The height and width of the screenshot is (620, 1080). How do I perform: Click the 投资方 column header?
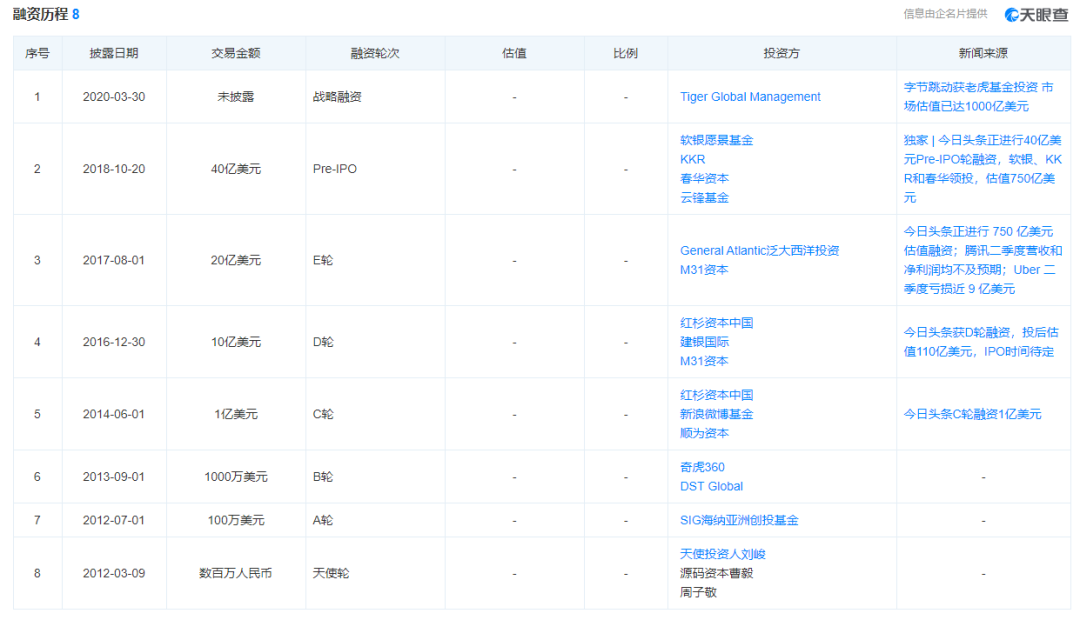point(781,54)
